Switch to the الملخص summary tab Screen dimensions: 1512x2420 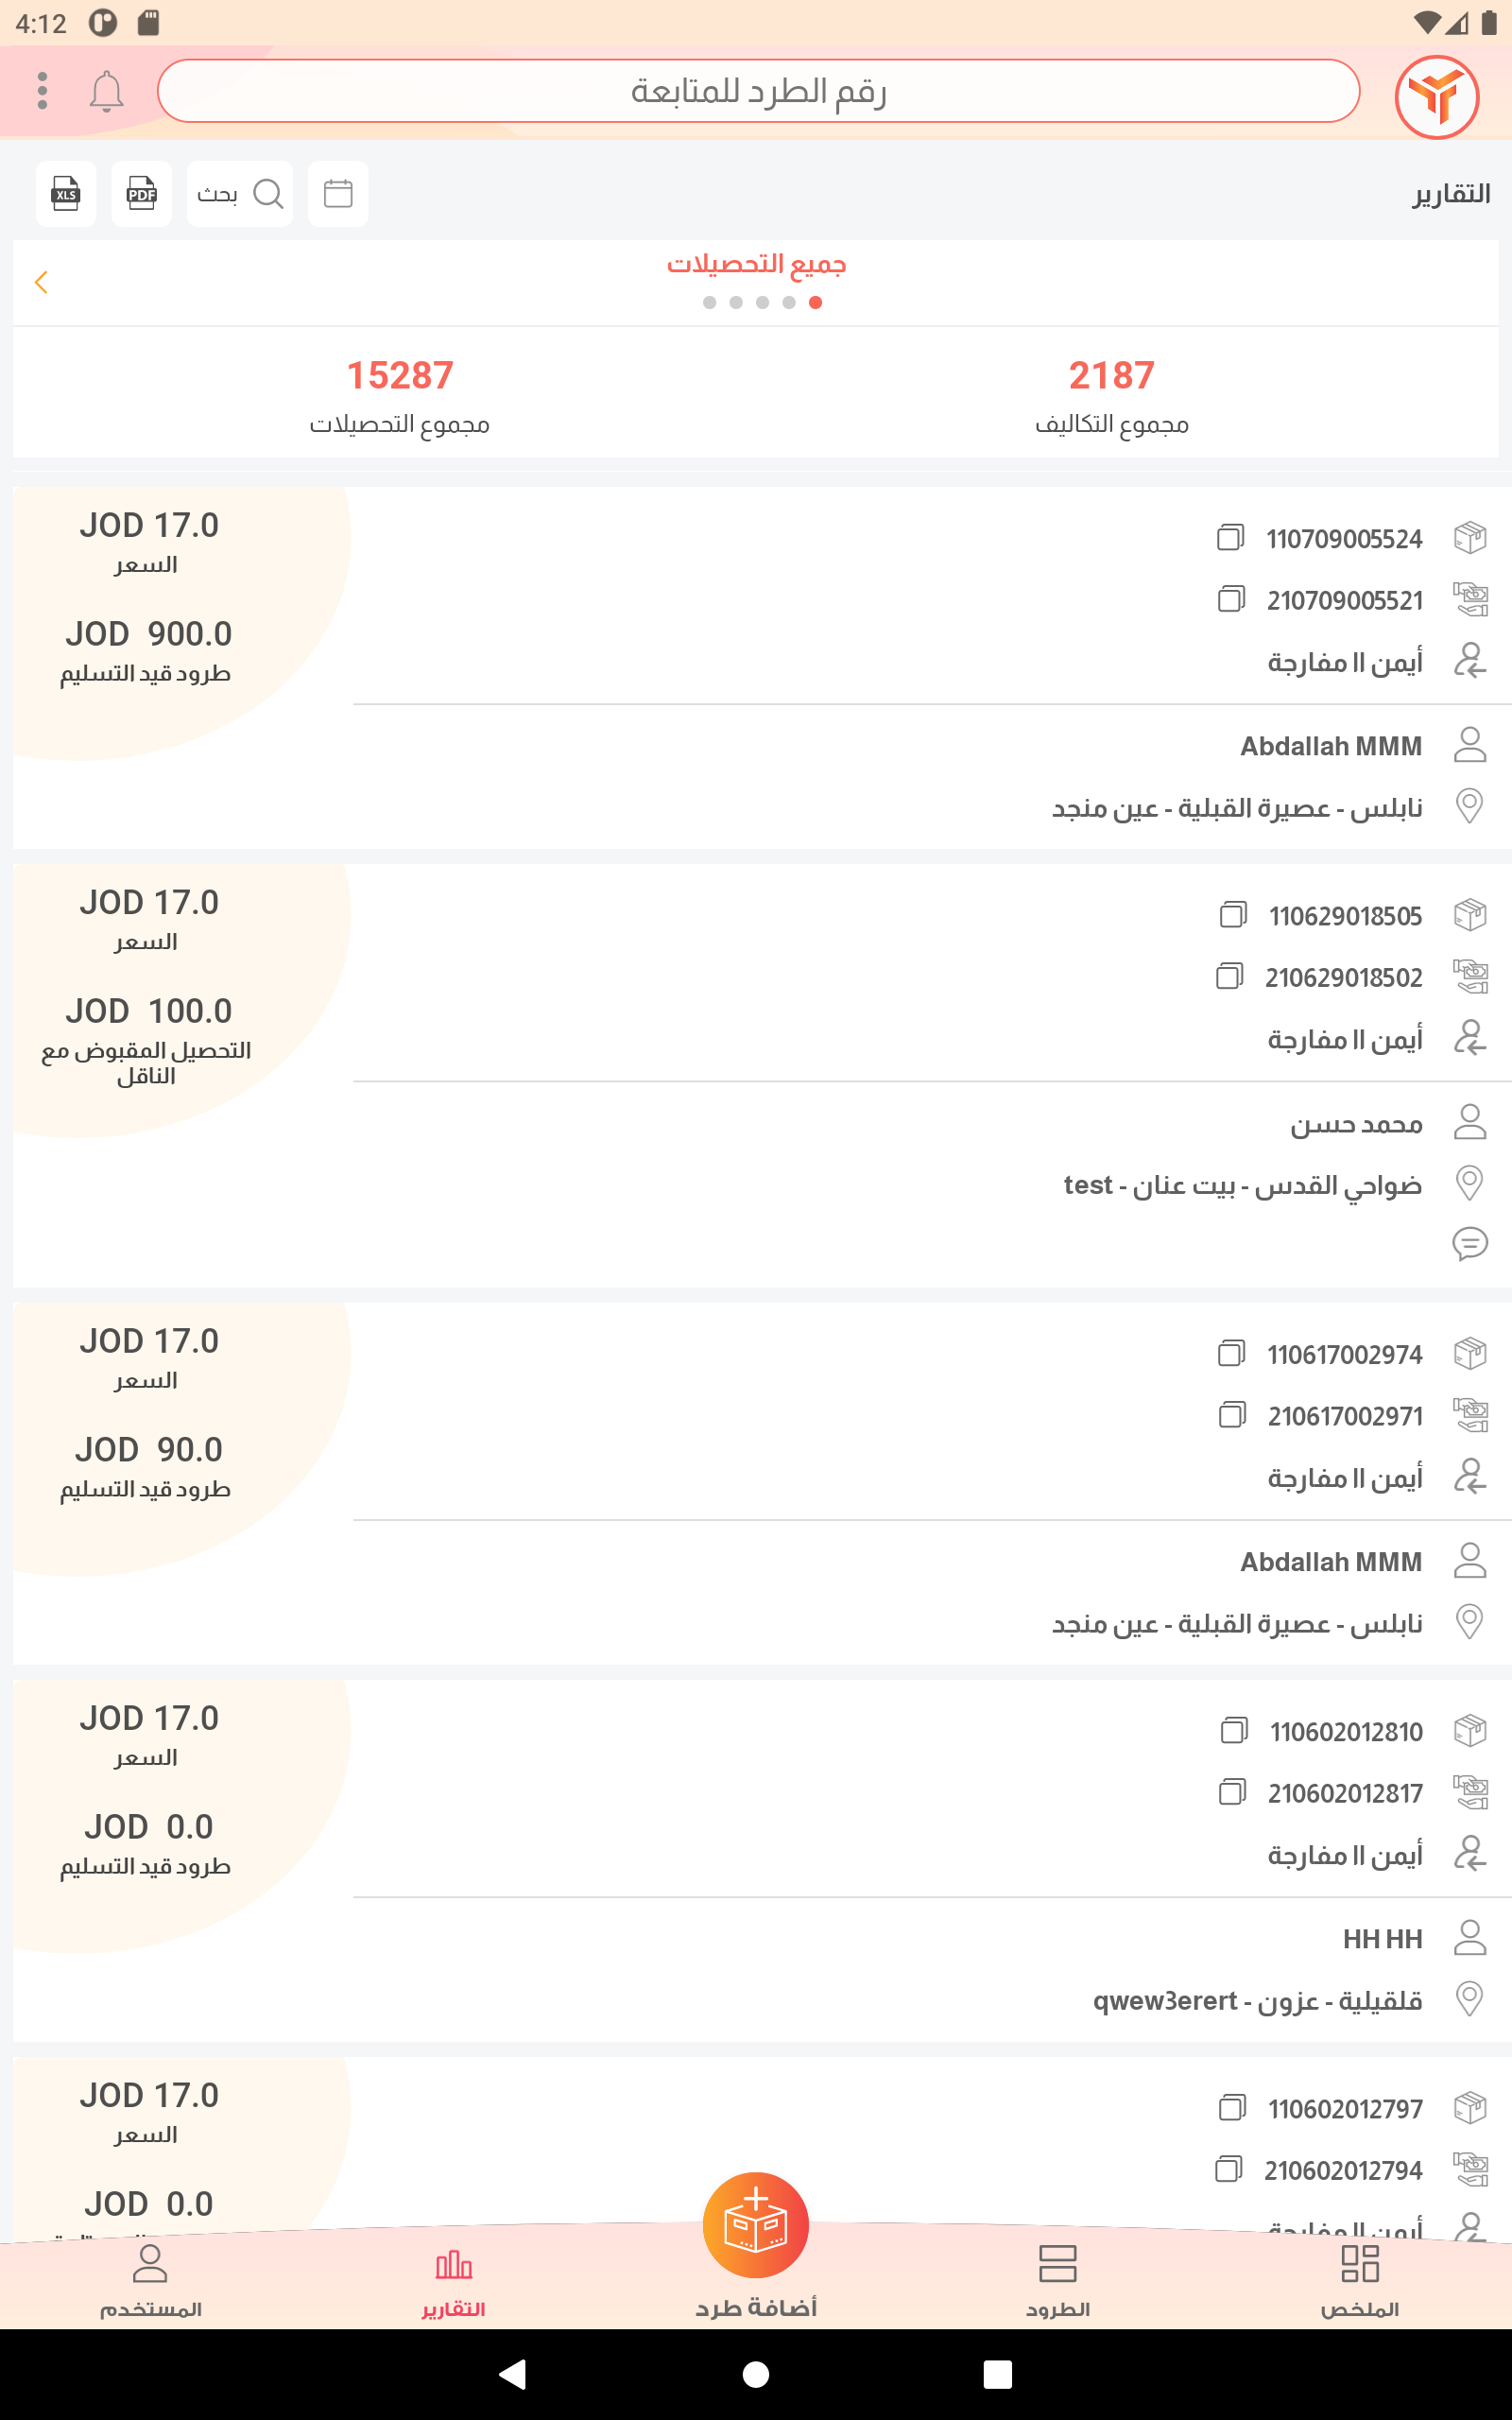(1359, 2281)
